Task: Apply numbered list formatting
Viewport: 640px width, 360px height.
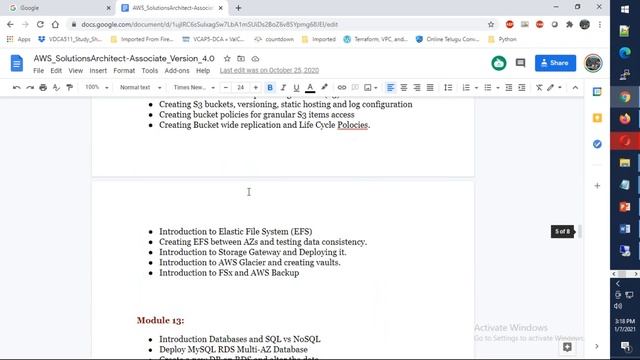Action: click(466, 87)
